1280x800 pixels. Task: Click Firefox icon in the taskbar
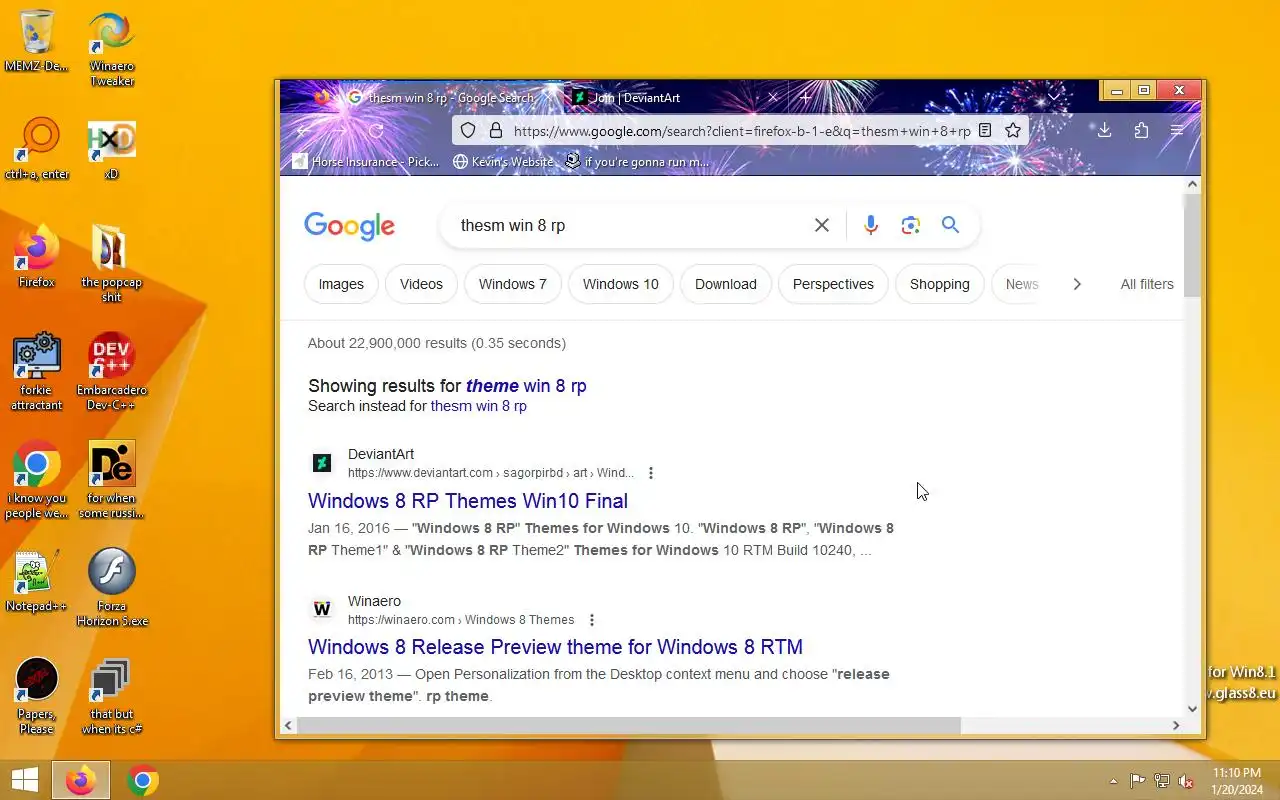81,780
